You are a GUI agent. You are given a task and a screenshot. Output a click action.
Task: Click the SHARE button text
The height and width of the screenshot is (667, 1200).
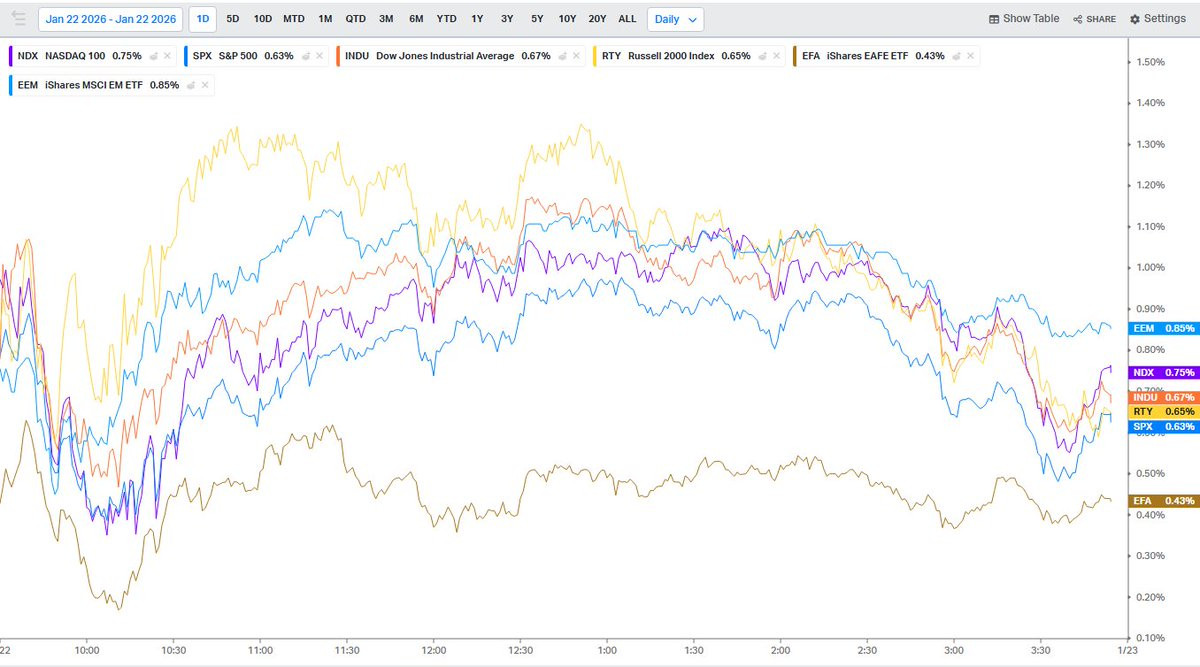coord(1101,19)
